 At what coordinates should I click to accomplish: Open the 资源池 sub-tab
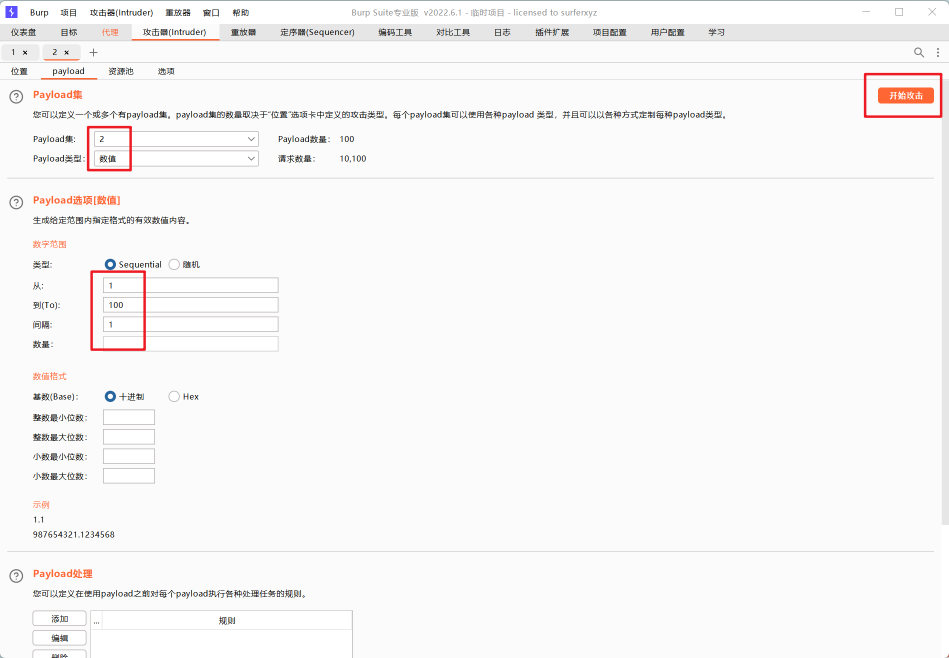point(121,71)
